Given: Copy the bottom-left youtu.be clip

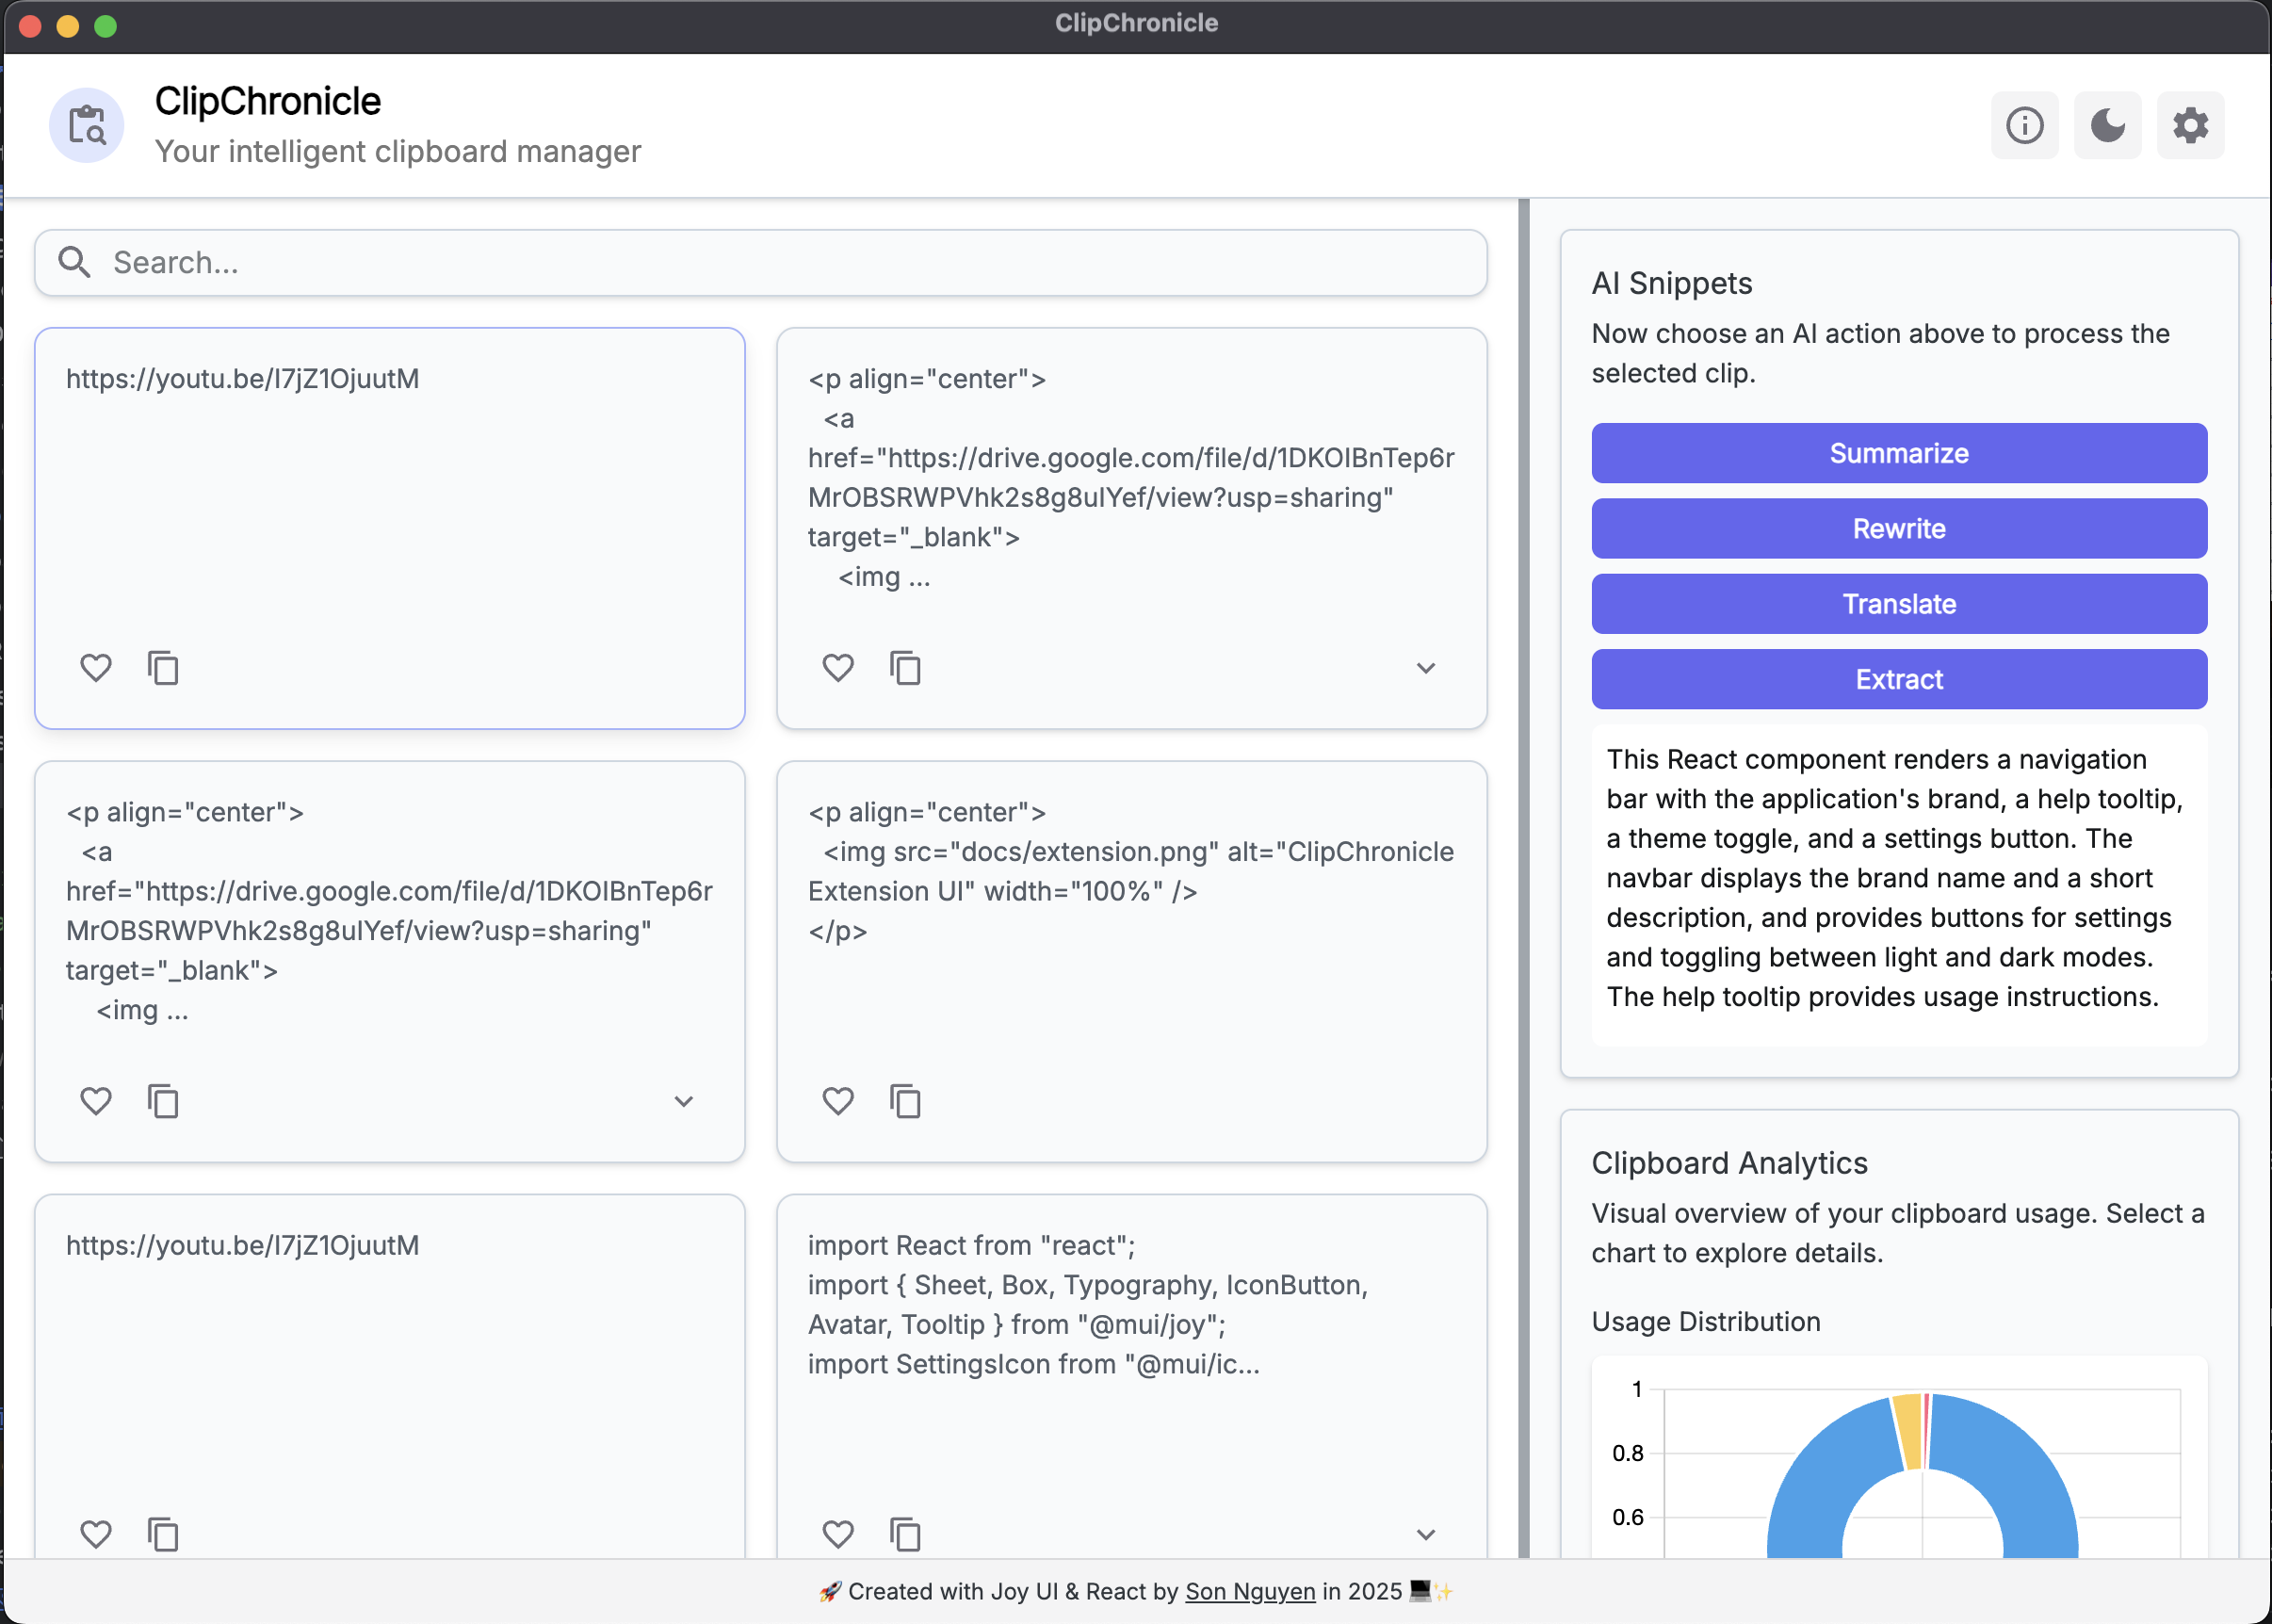Looking at the screenshot, I should 163,1534.
